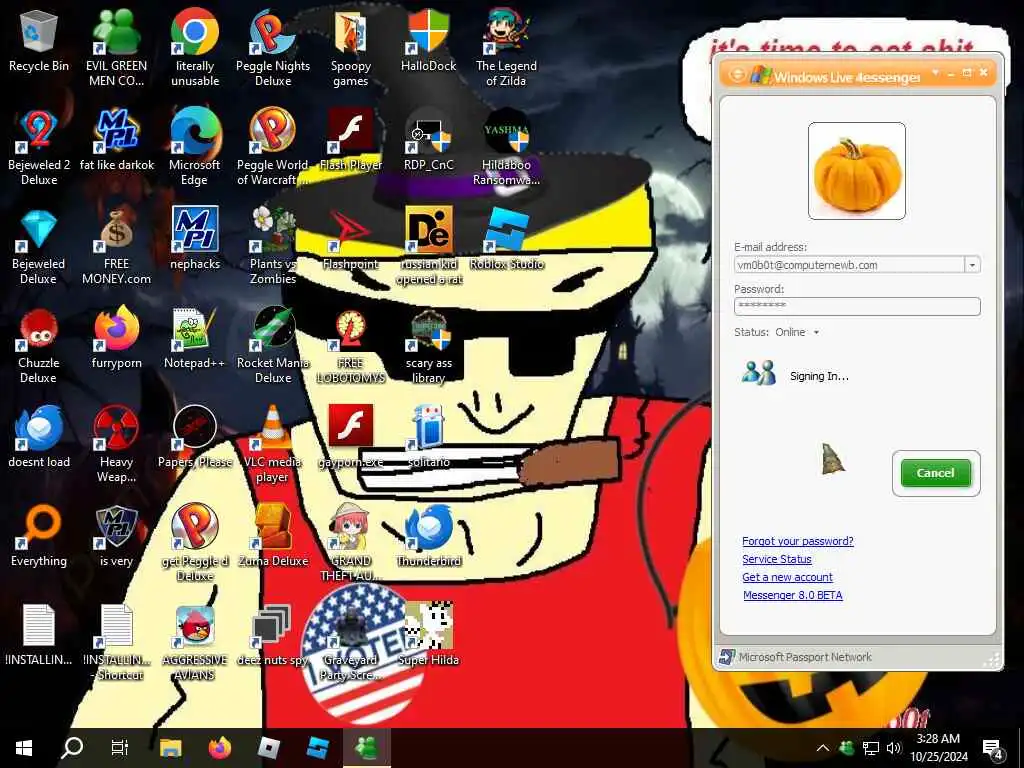Viewport: 1024px width, 768px height.
Task: Open the 'literally unusable' Chrome shortcut
Action: (x=195, y=49)
